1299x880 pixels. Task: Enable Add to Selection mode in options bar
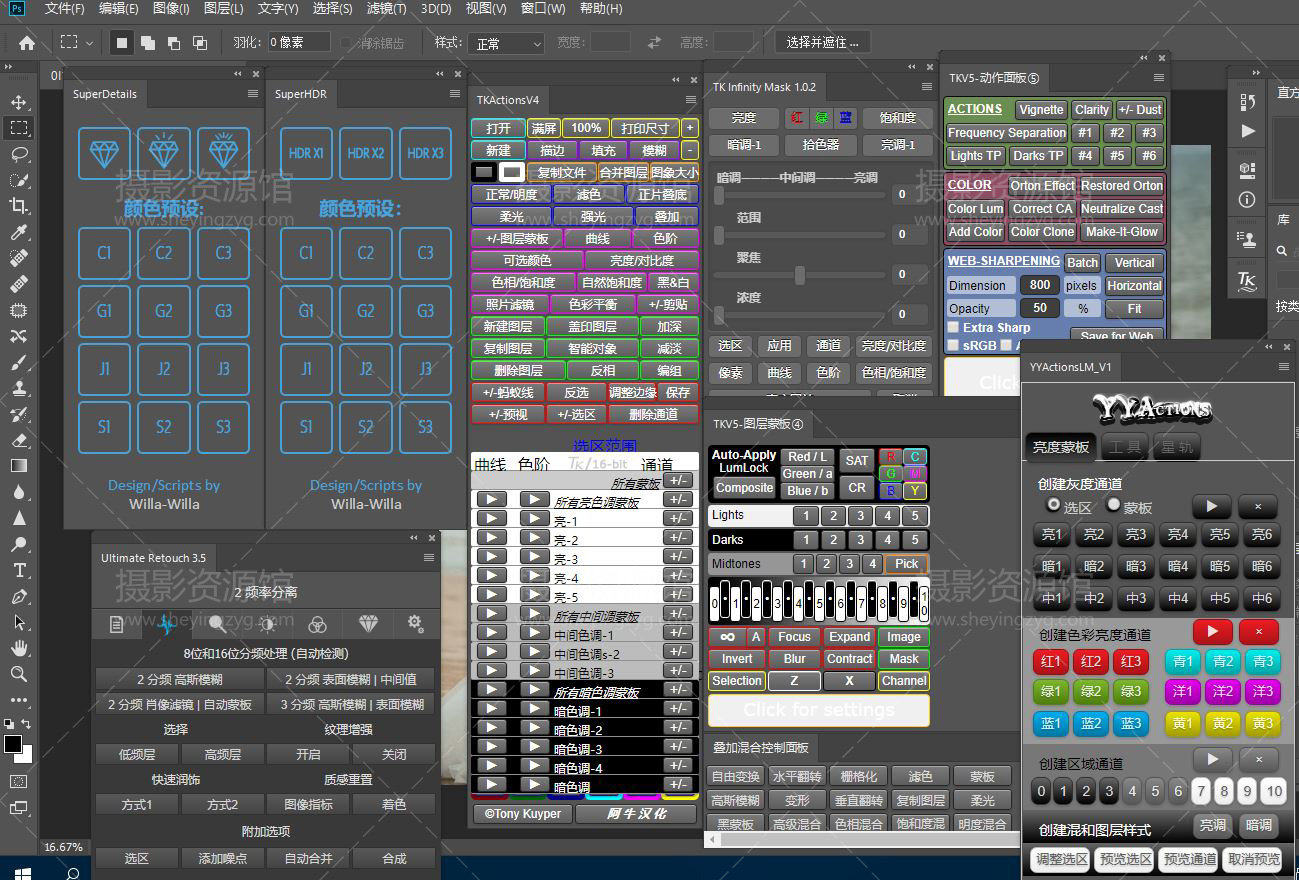coord(148,43)
